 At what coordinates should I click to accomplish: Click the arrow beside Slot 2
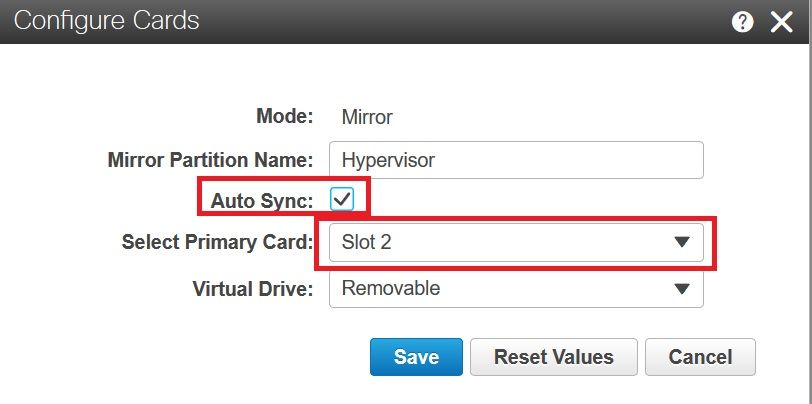682,242
